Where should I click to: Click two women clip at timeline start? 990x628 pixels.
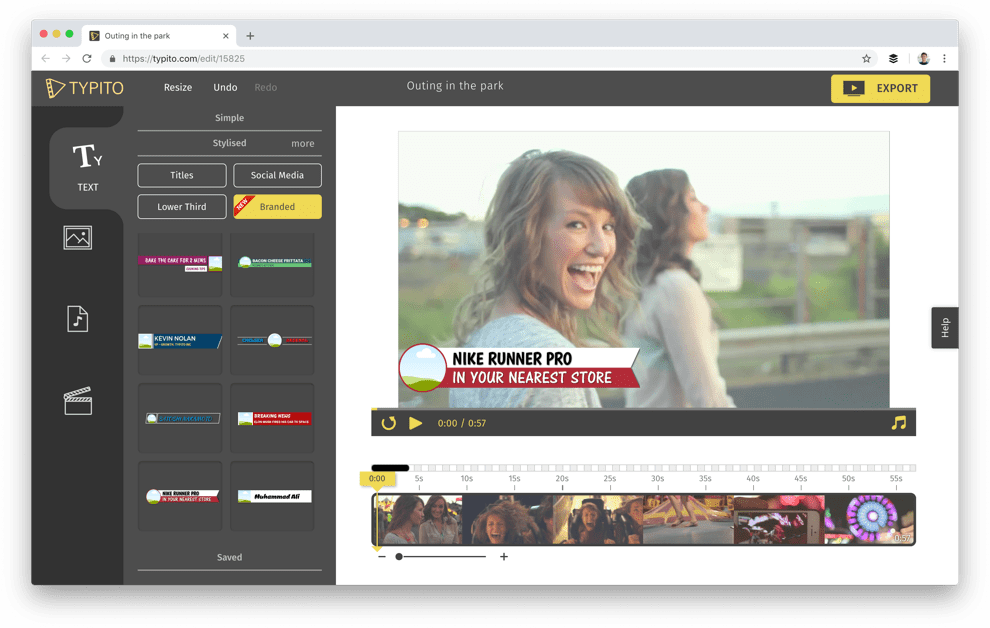pos(418,519)
